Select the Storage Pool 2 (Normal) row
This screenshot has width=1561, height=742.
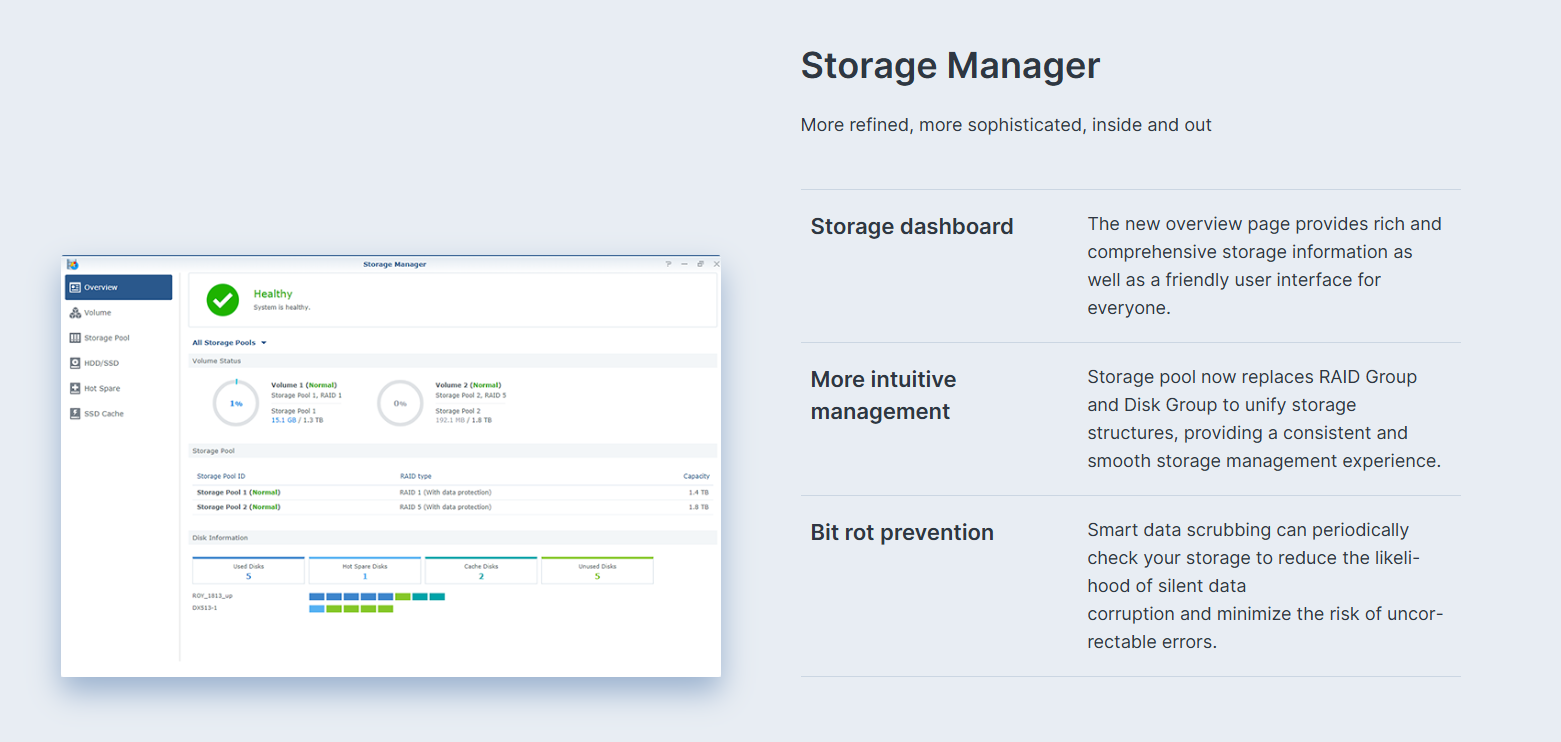453,507
